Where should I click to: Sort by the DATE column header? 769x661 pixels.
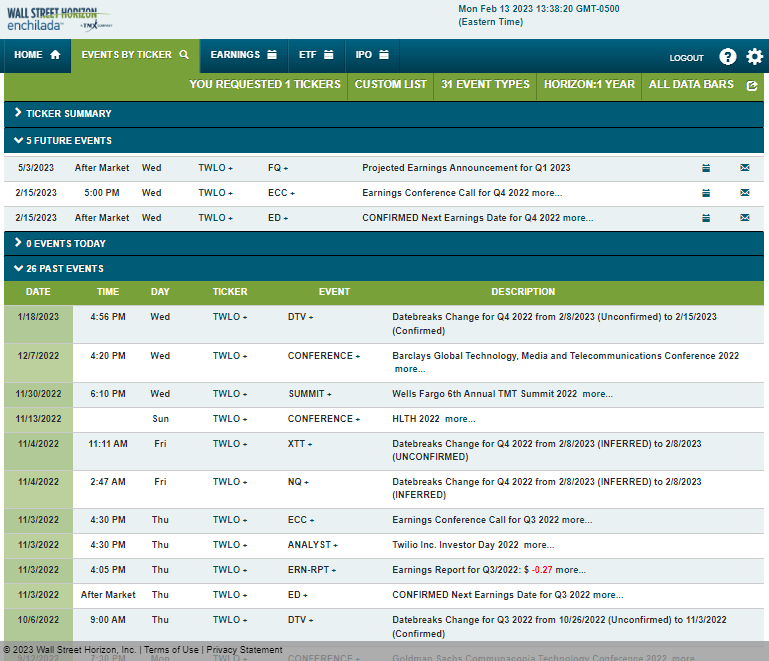click(38, 292)
